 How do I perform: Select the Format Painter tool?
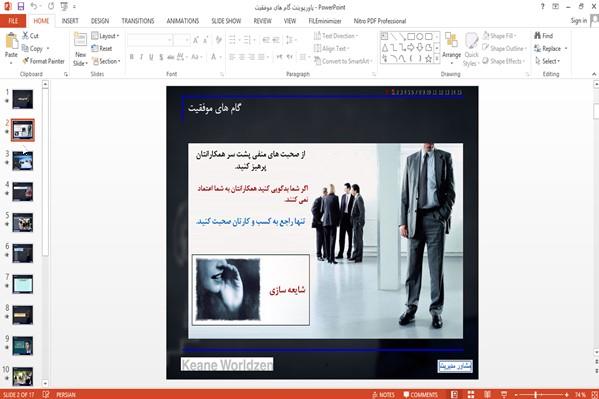point(43,61)
